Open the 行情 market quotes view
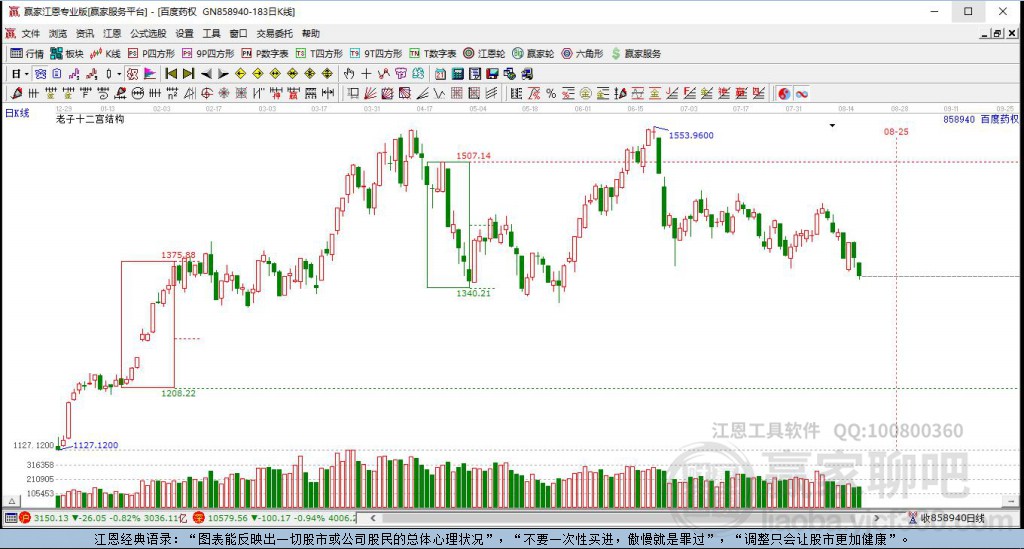1024x549 pixels. point(27,53)
